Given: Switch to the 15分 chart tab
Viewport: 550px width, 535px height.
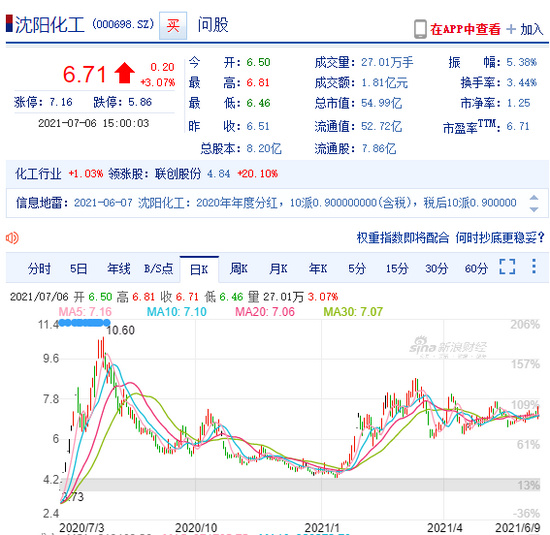Looking at the screenshot, I should click(397, 269).
